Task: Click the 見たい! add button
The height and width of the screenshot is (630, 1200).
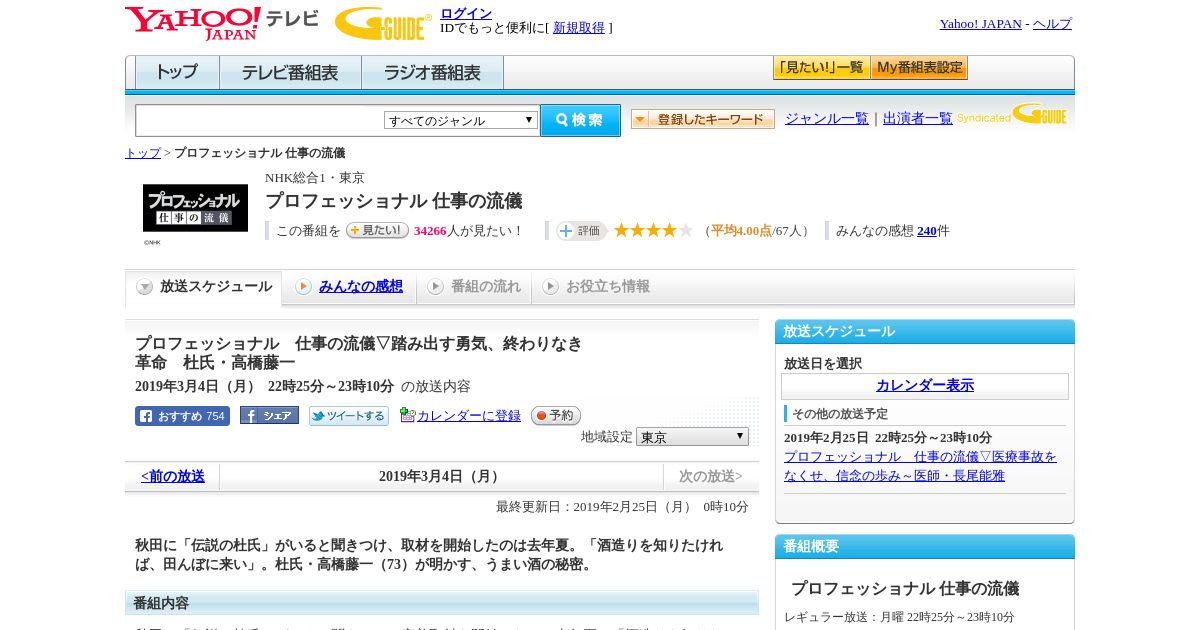Action: pos(377,230)
